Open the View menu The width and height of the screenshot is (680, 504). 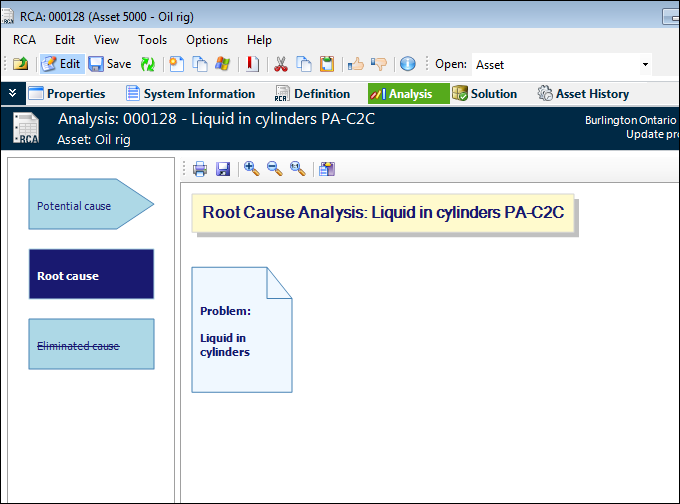(x=106, y=40)
